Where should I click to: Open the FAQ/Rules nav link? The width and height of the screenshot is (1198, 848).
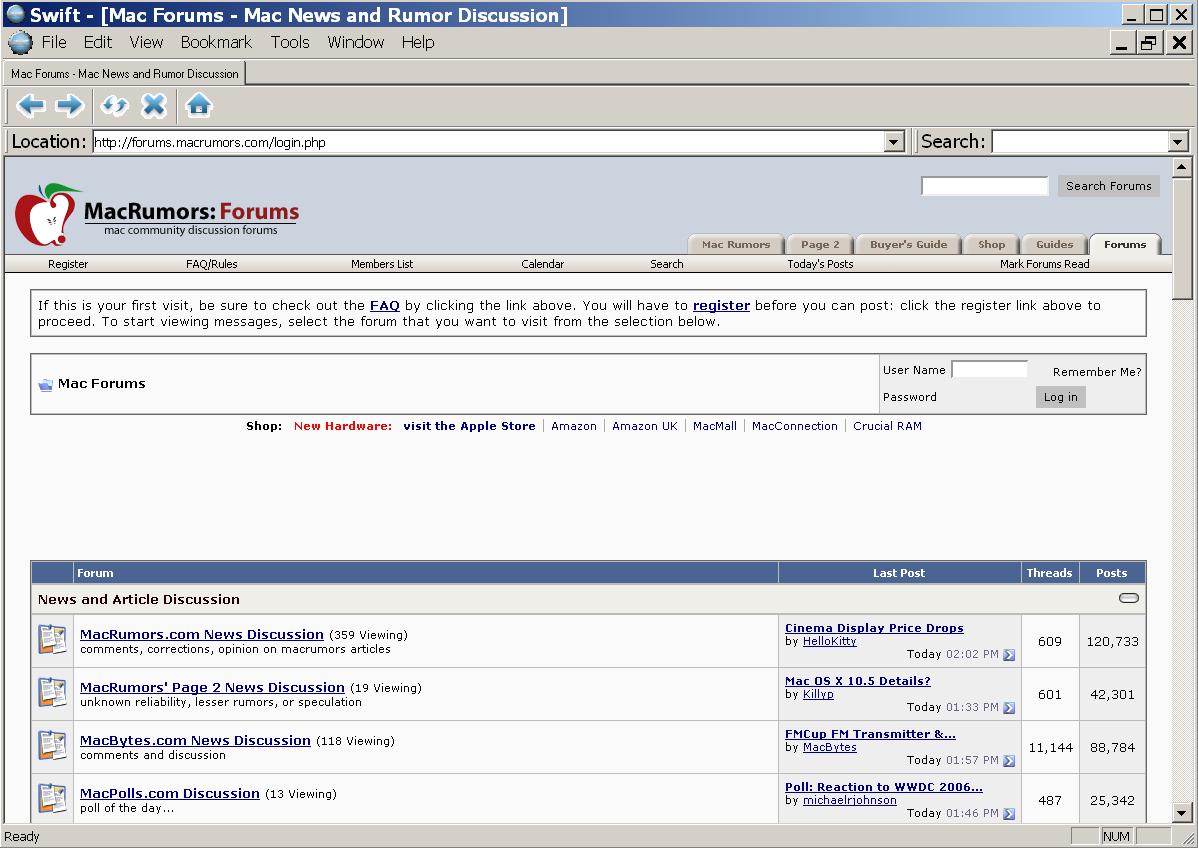[212, 264]
